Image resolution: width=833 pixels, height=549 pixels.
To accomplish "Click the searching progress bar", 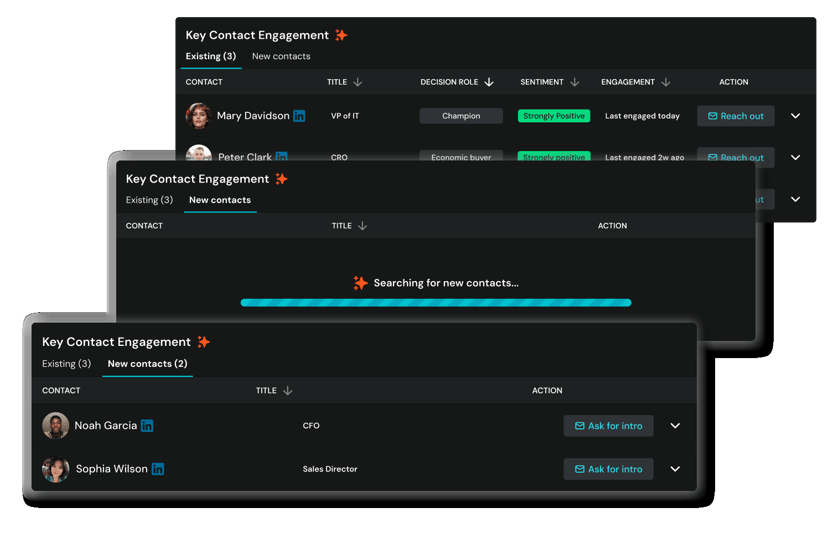I will [436, 303].
